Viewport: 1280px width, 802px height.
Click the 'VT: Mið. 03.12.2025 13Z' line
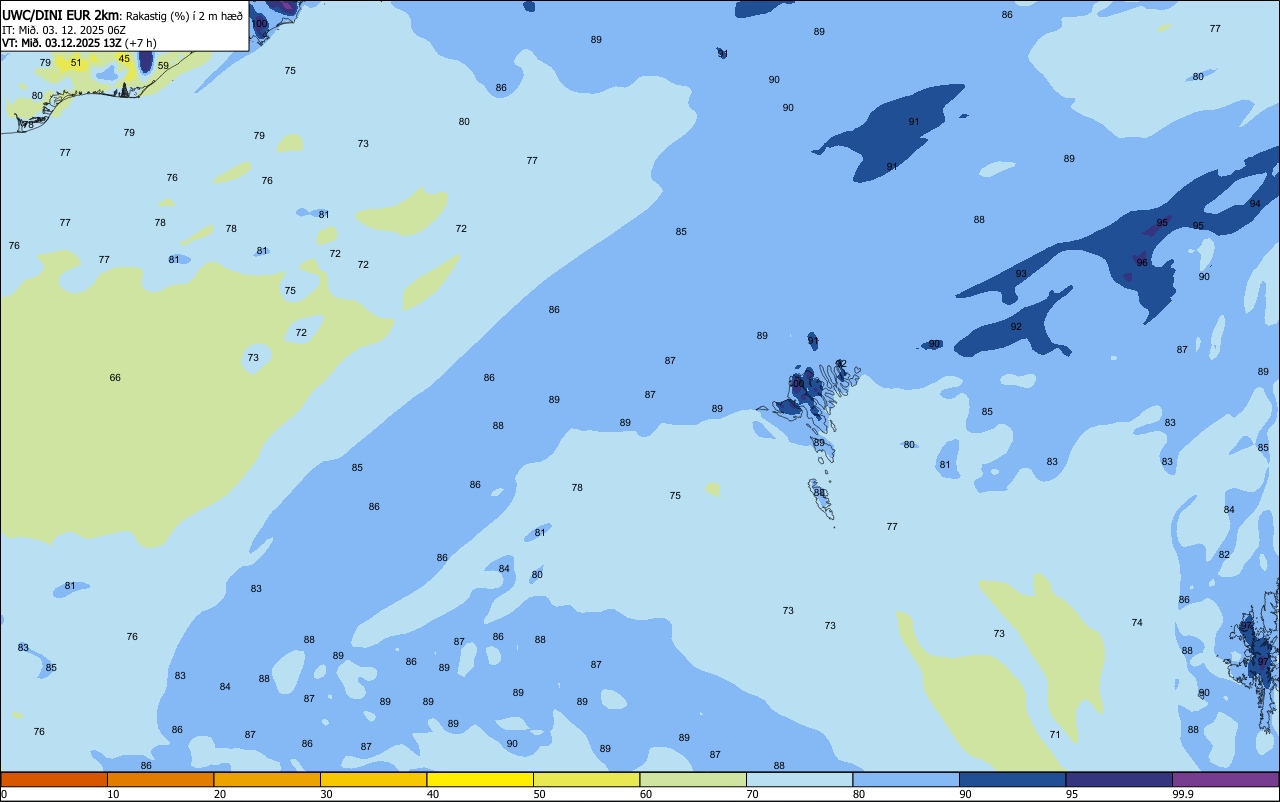[62, 43]
